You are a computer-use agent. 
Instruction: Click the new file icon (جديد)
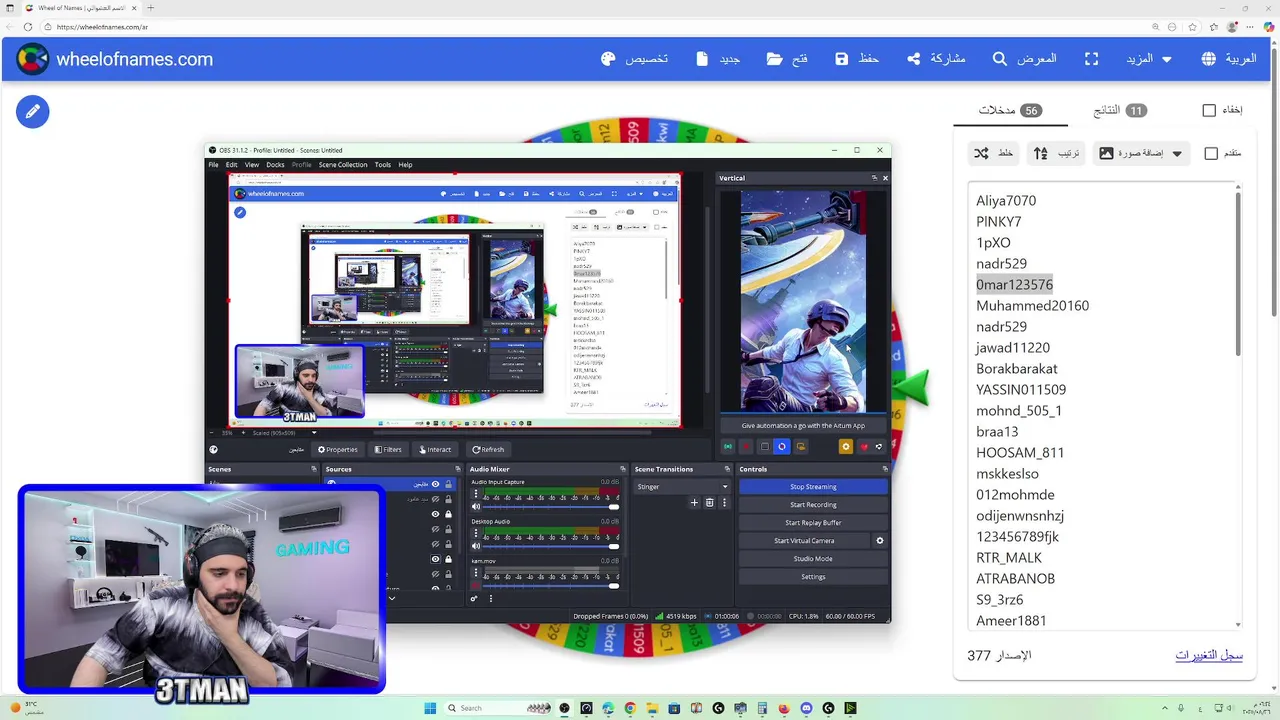(702, 59)
